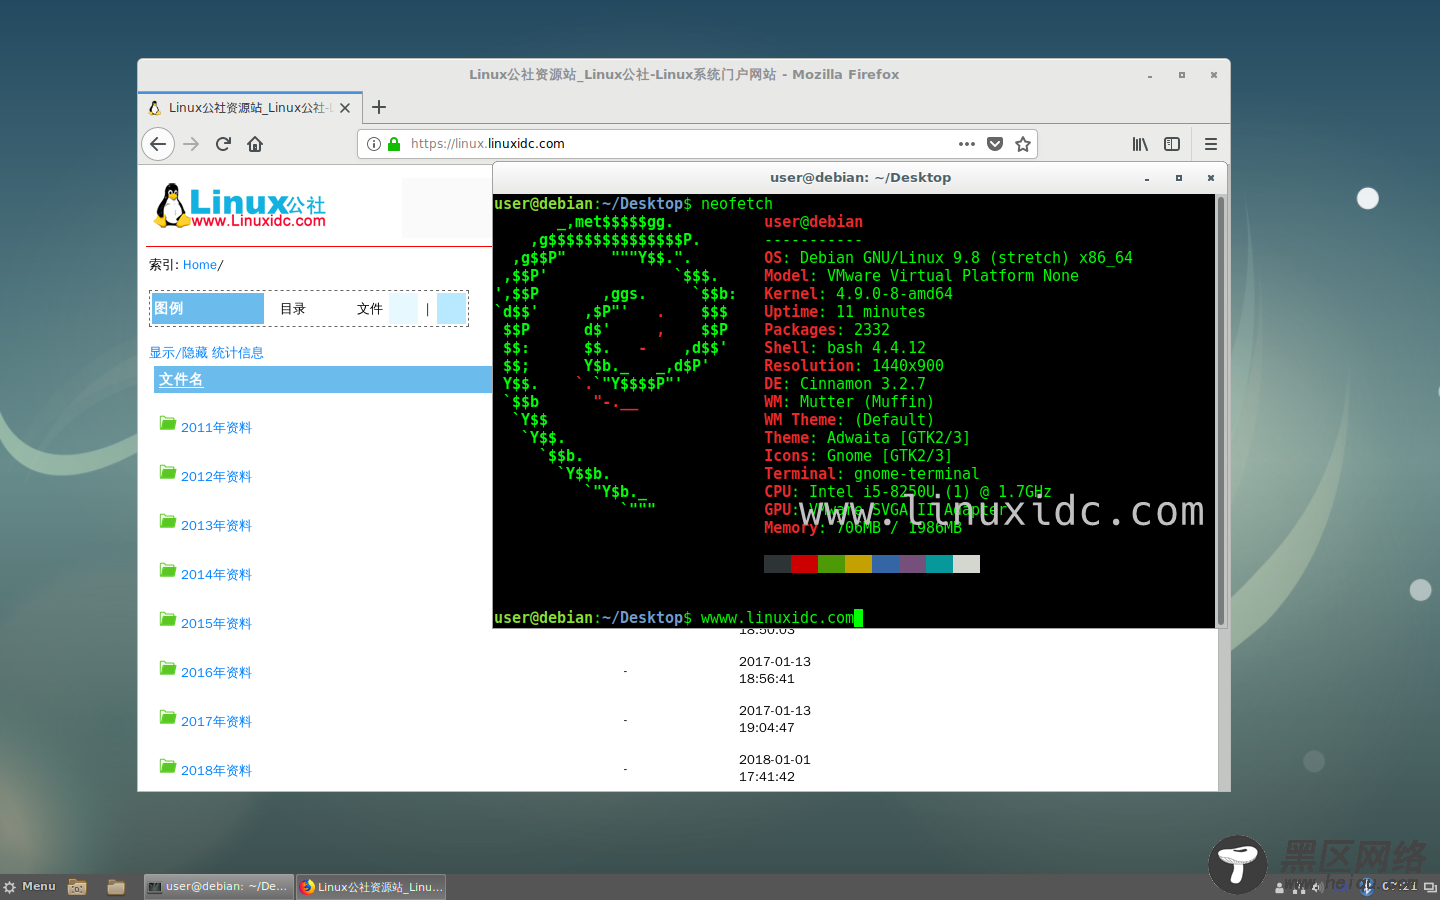Open the 2017年资料 folder link
This screenshot has height=900, width=1440.
[216, 722]
